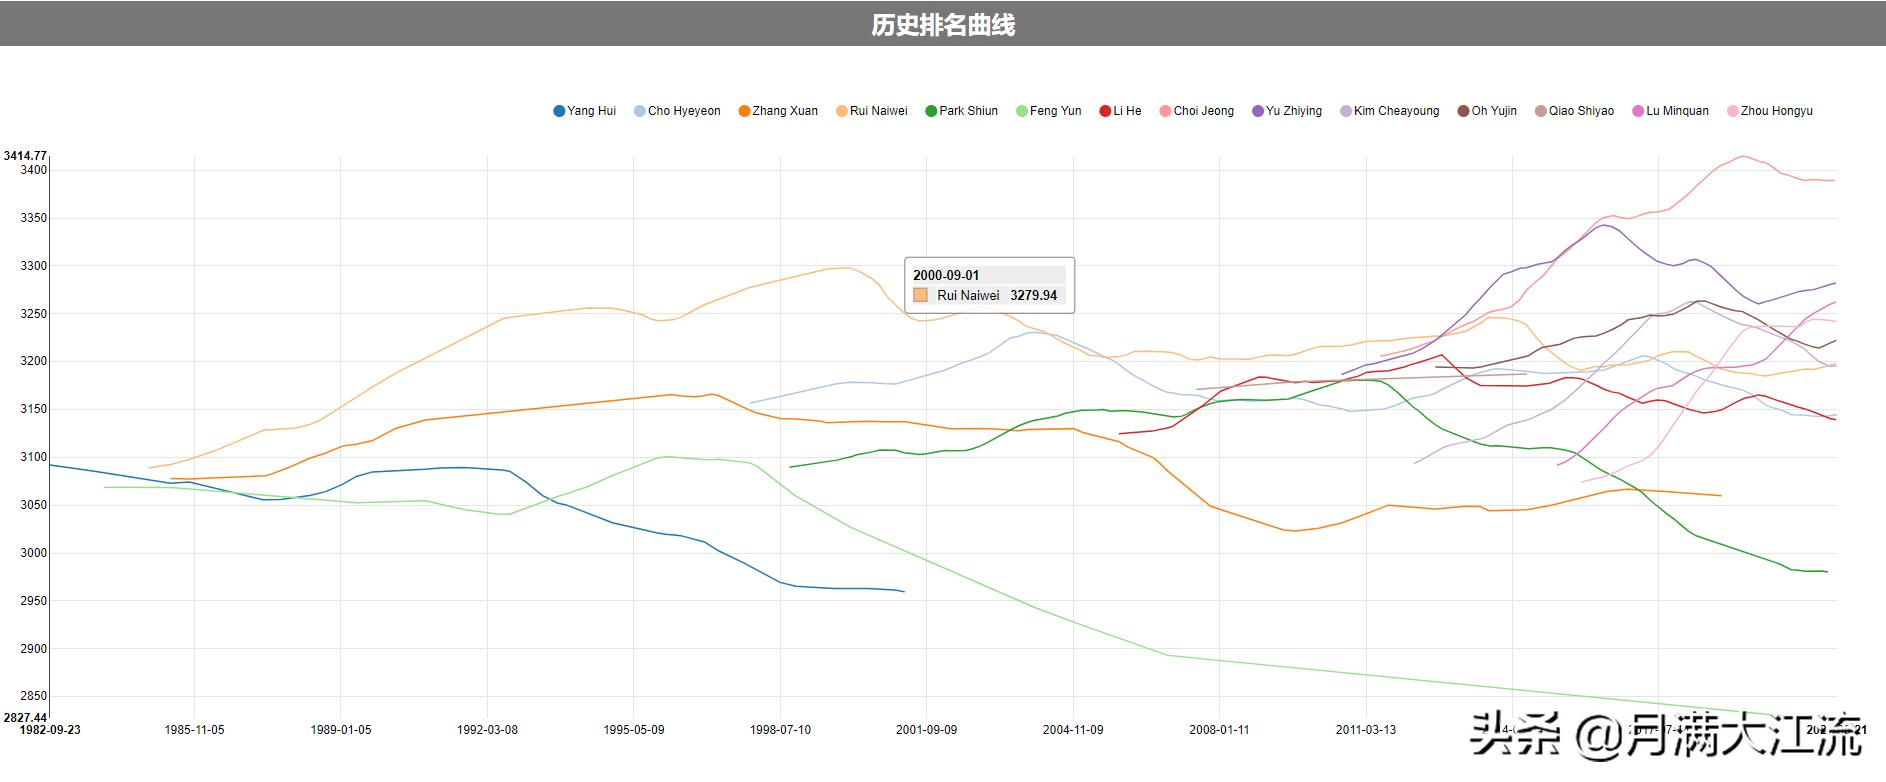Click the brown Oh Yujin legend dot
Viewport: 1886px width, 782px height.
(x=1463, y=111)
